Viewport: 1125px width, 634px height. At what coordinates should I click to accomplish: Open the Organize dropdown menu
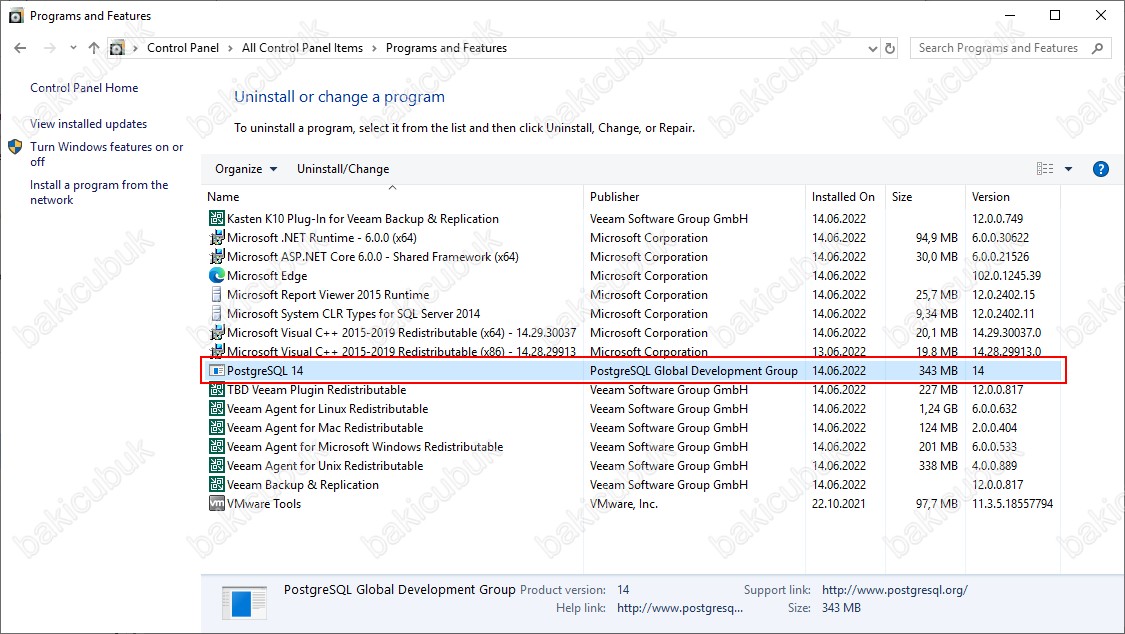pyautogui.click(x=246, y=169)
